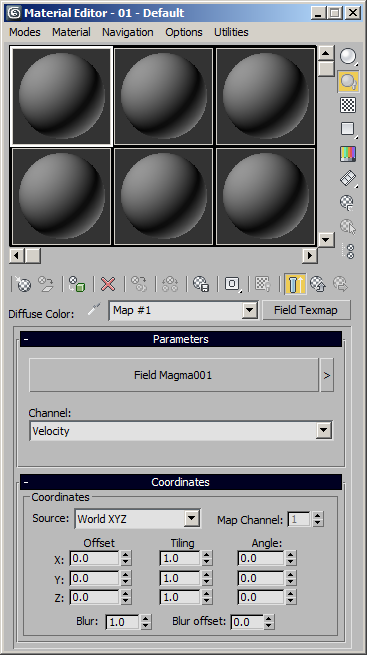
Task: Collapse the Parameters rollout
Action: coord(181,339)
